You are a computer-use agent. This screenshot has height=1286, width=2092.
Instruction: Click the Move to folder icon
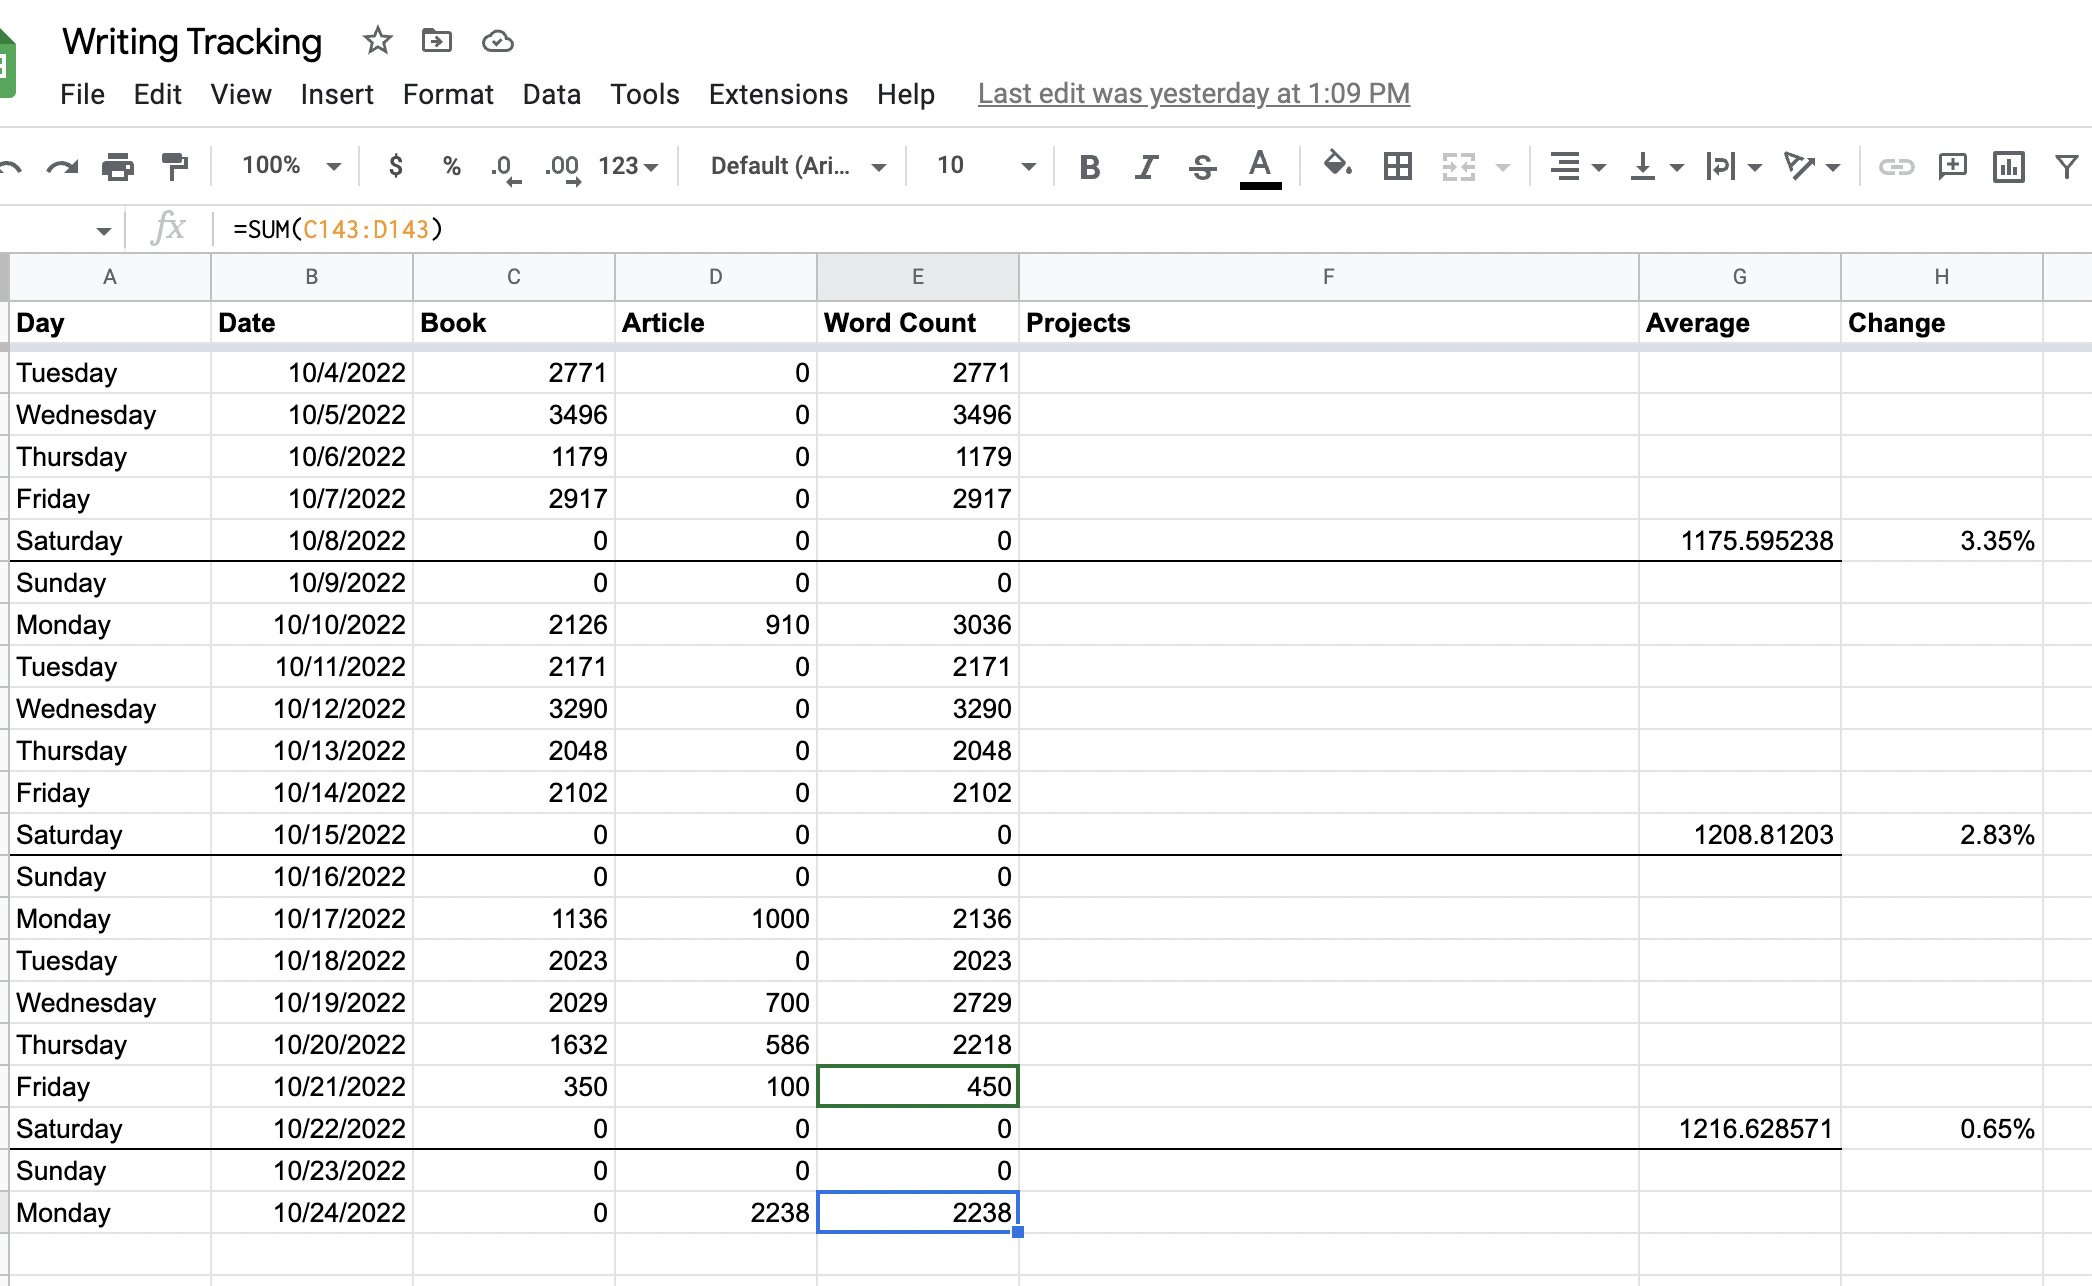coord(437,41)
